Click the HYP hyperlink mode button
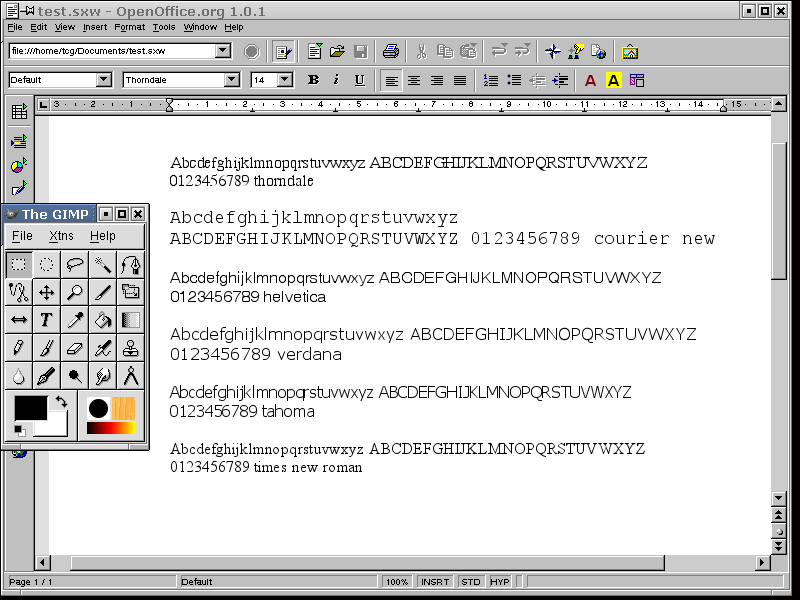Viewport: 800px width, 600px height. point(499,582)
